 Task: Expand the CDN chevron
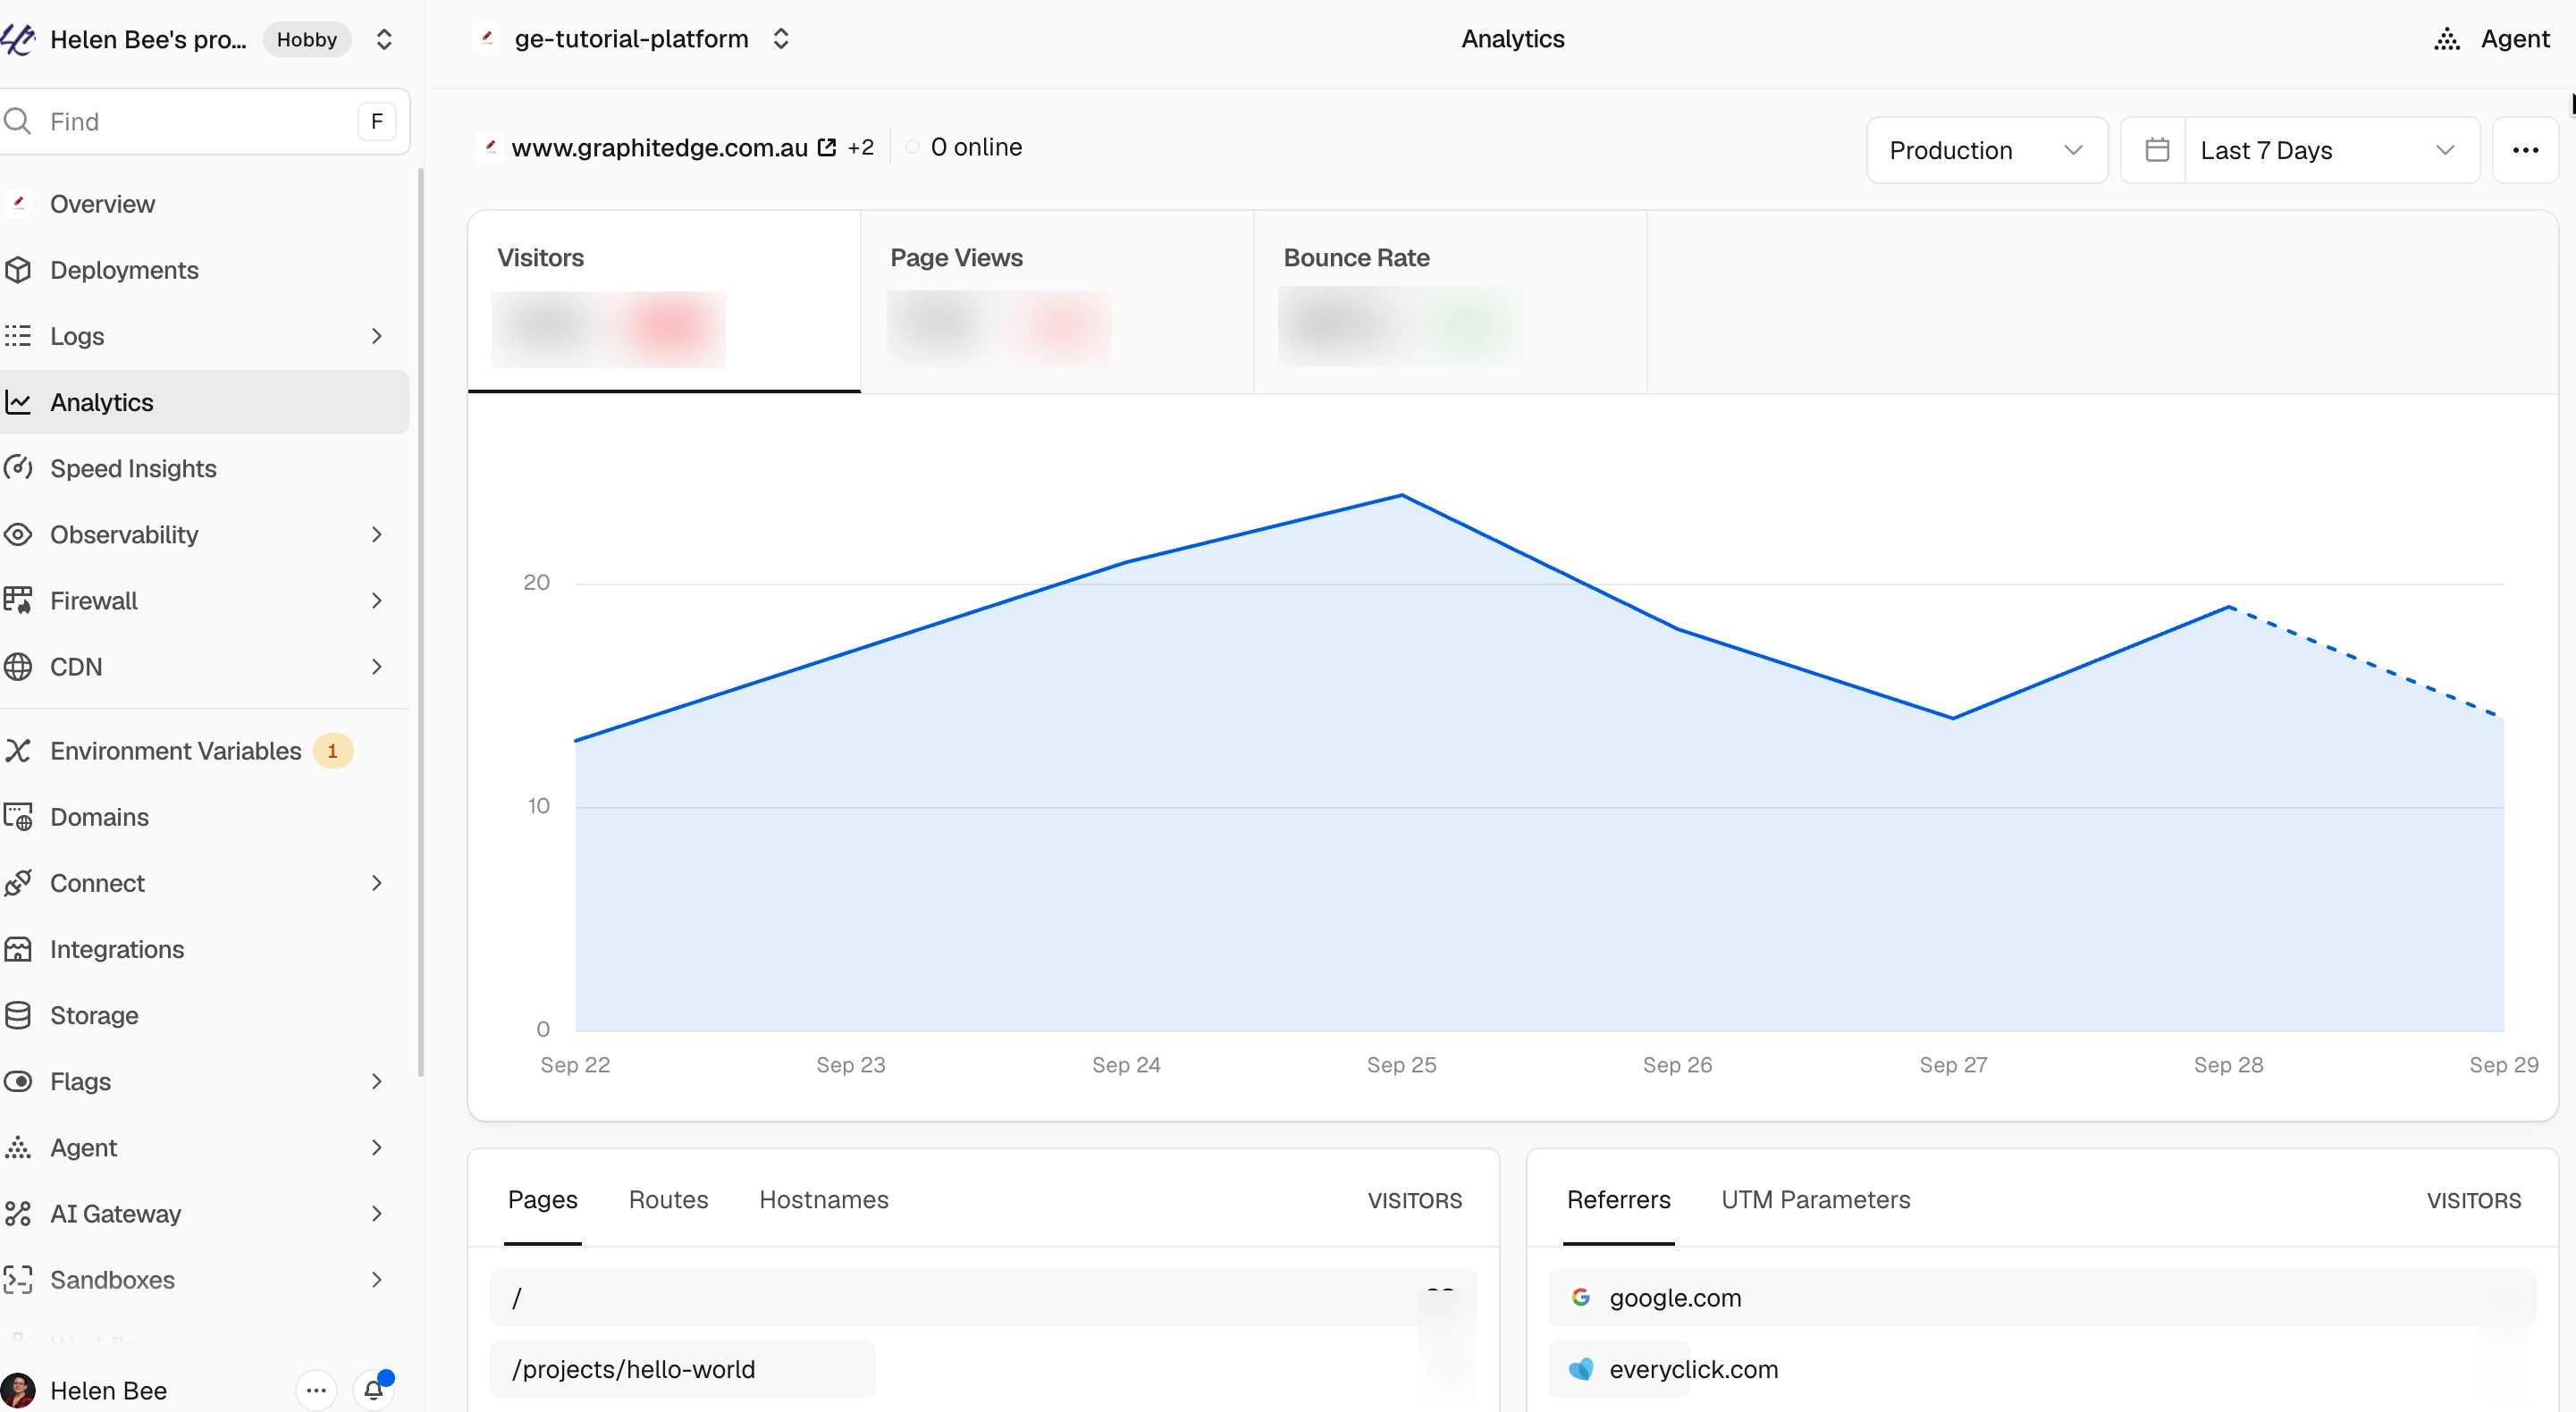click(377, 667)
